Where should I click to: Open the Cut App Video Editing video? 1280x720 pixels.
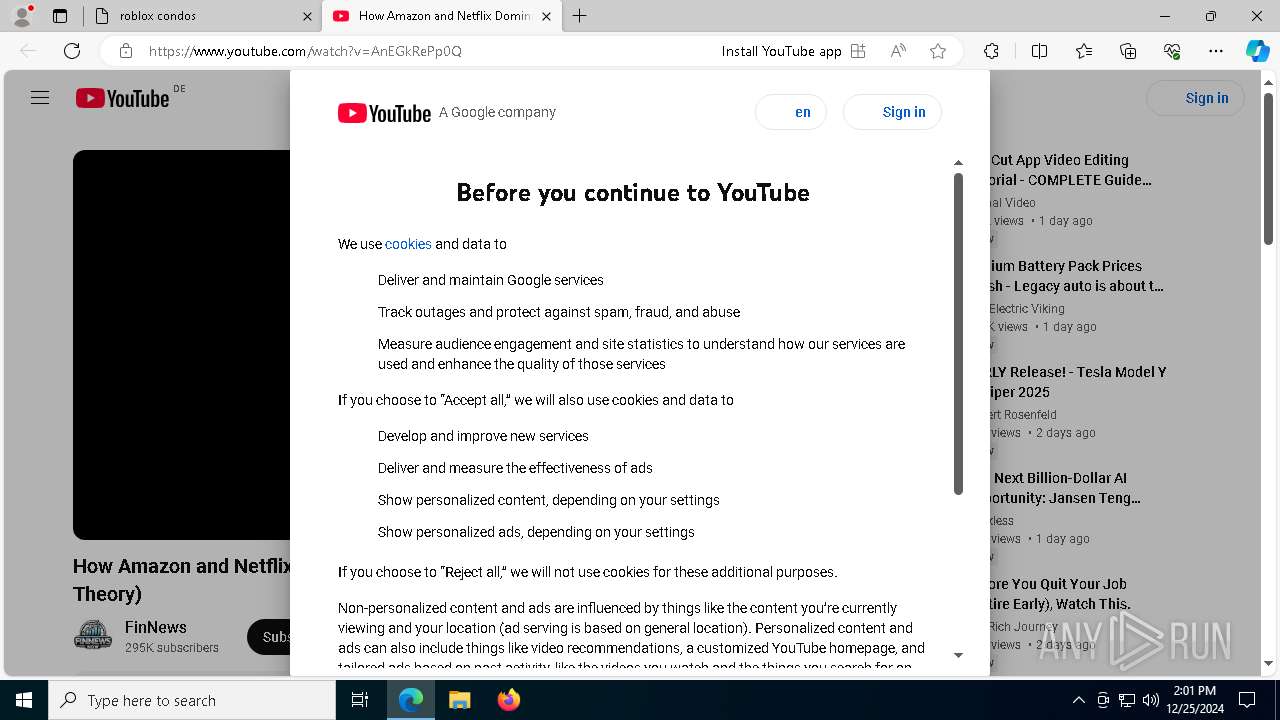click(x=1071, y=170)
